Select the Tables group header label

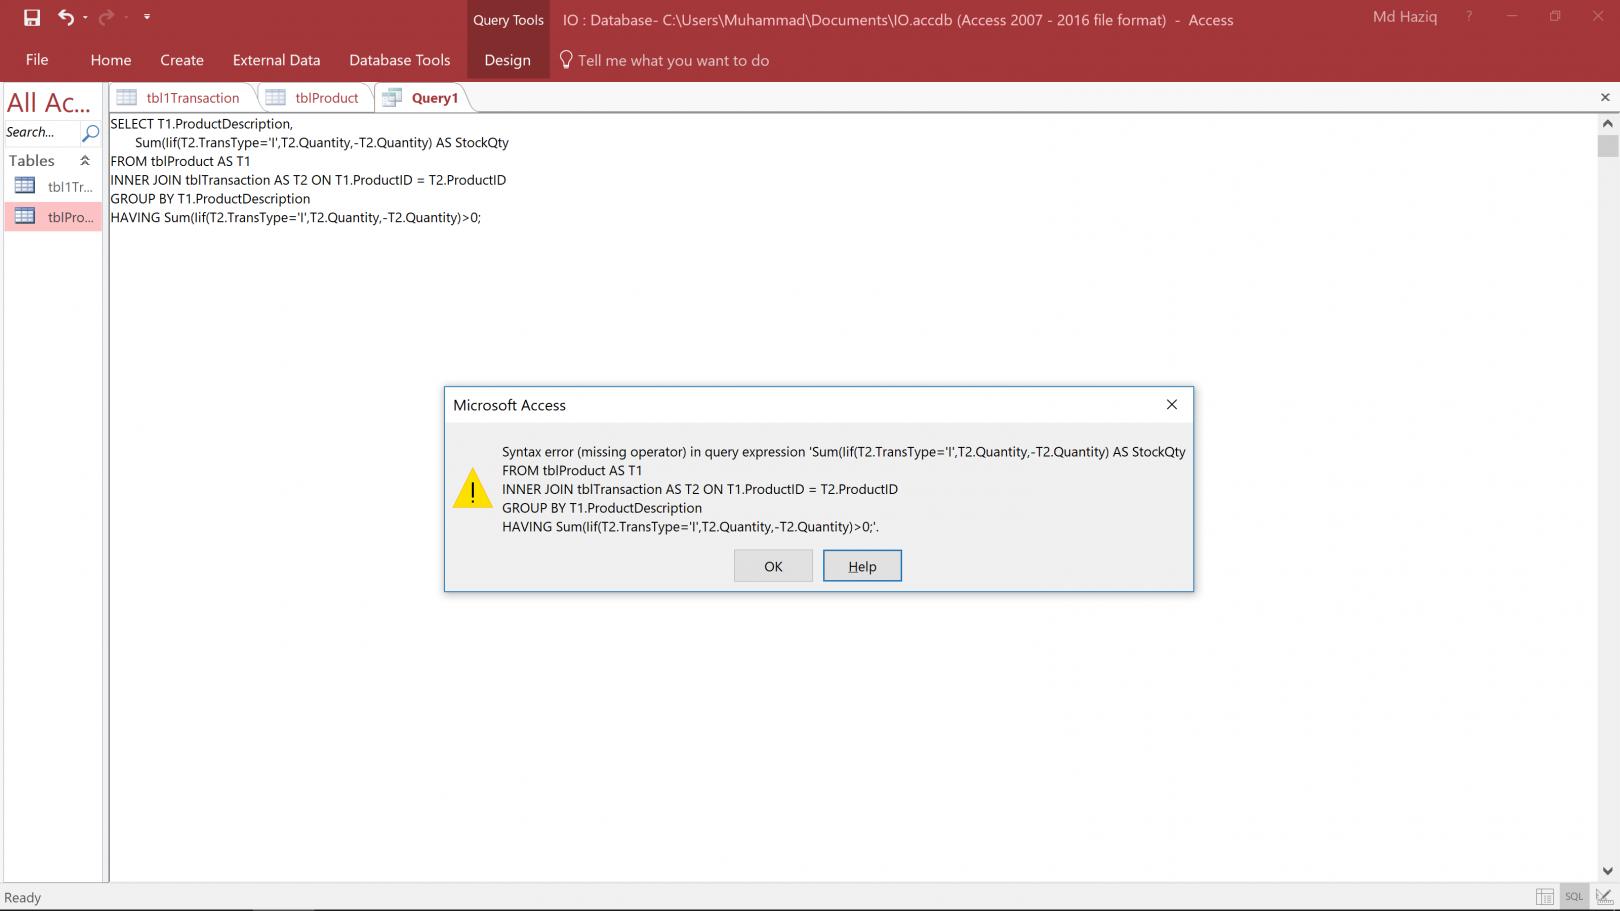32,160
